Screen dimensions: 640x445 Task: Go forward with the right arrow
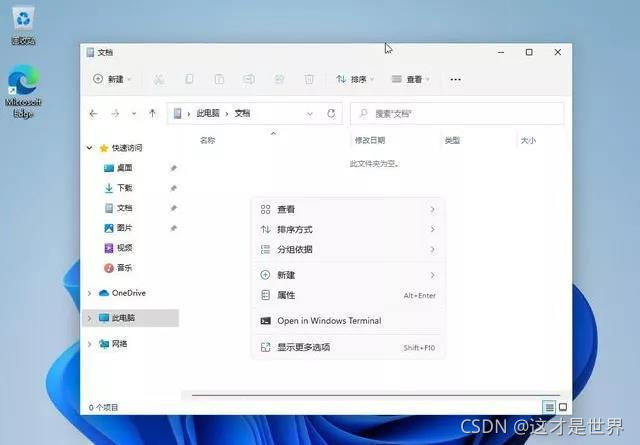coord(116,113)
